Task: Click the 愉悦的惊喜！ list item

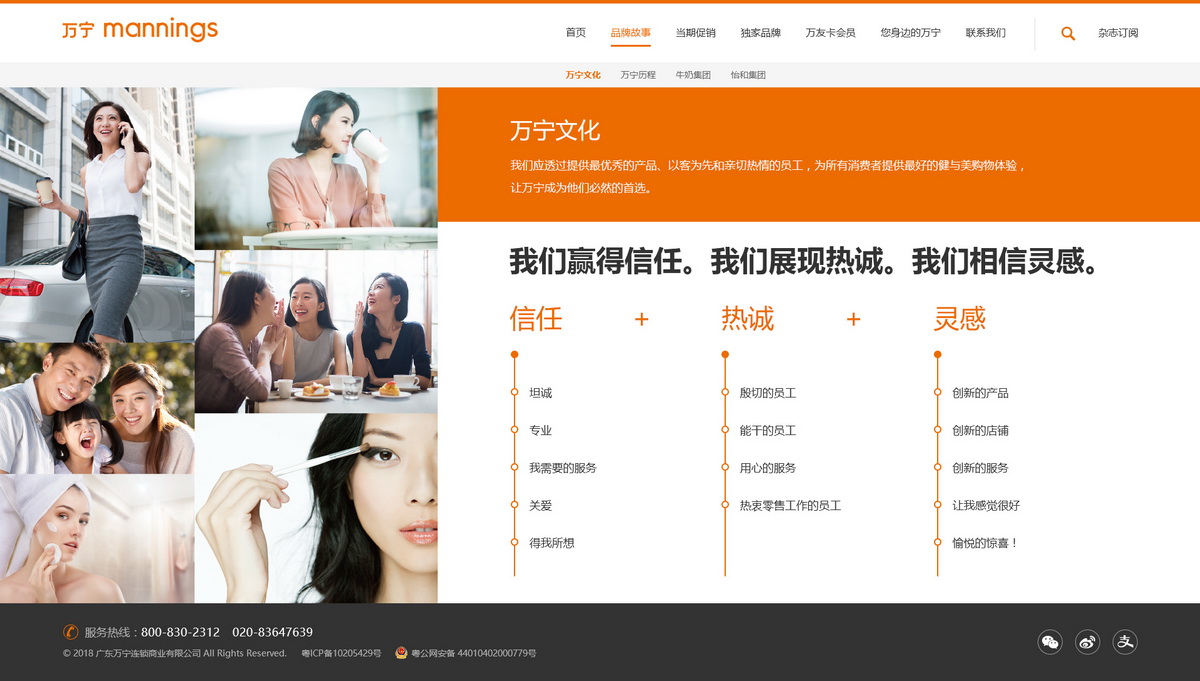Action: click(x=985, y=543)
